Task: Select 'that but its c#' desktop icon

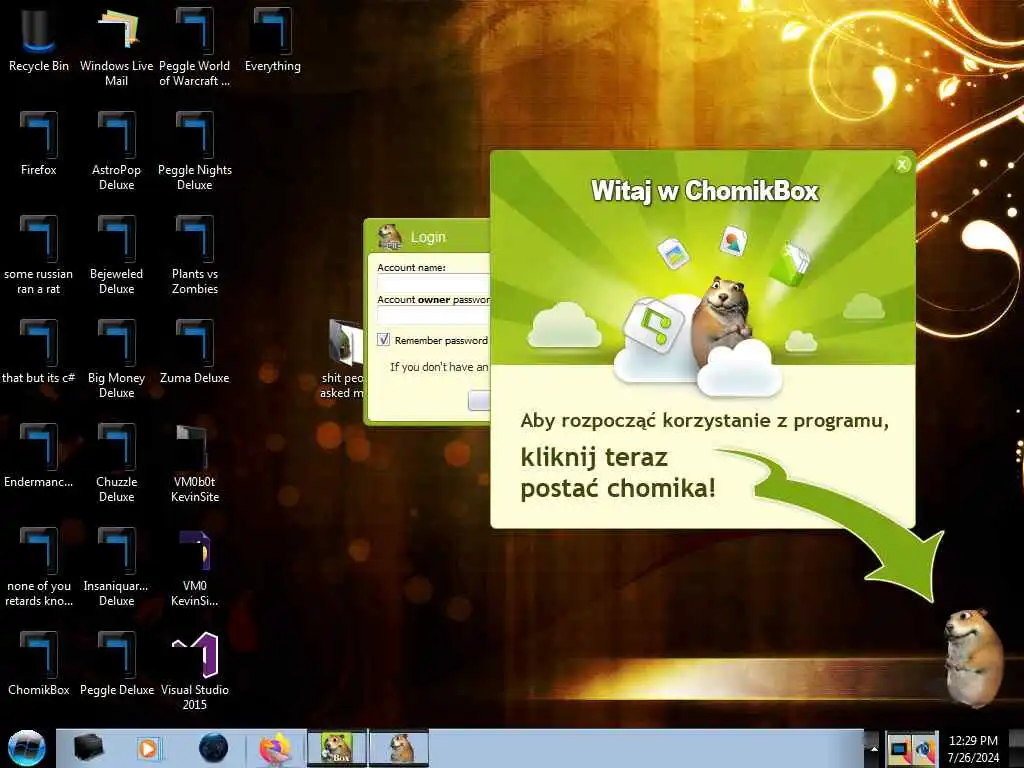Action: click(39, 352)
